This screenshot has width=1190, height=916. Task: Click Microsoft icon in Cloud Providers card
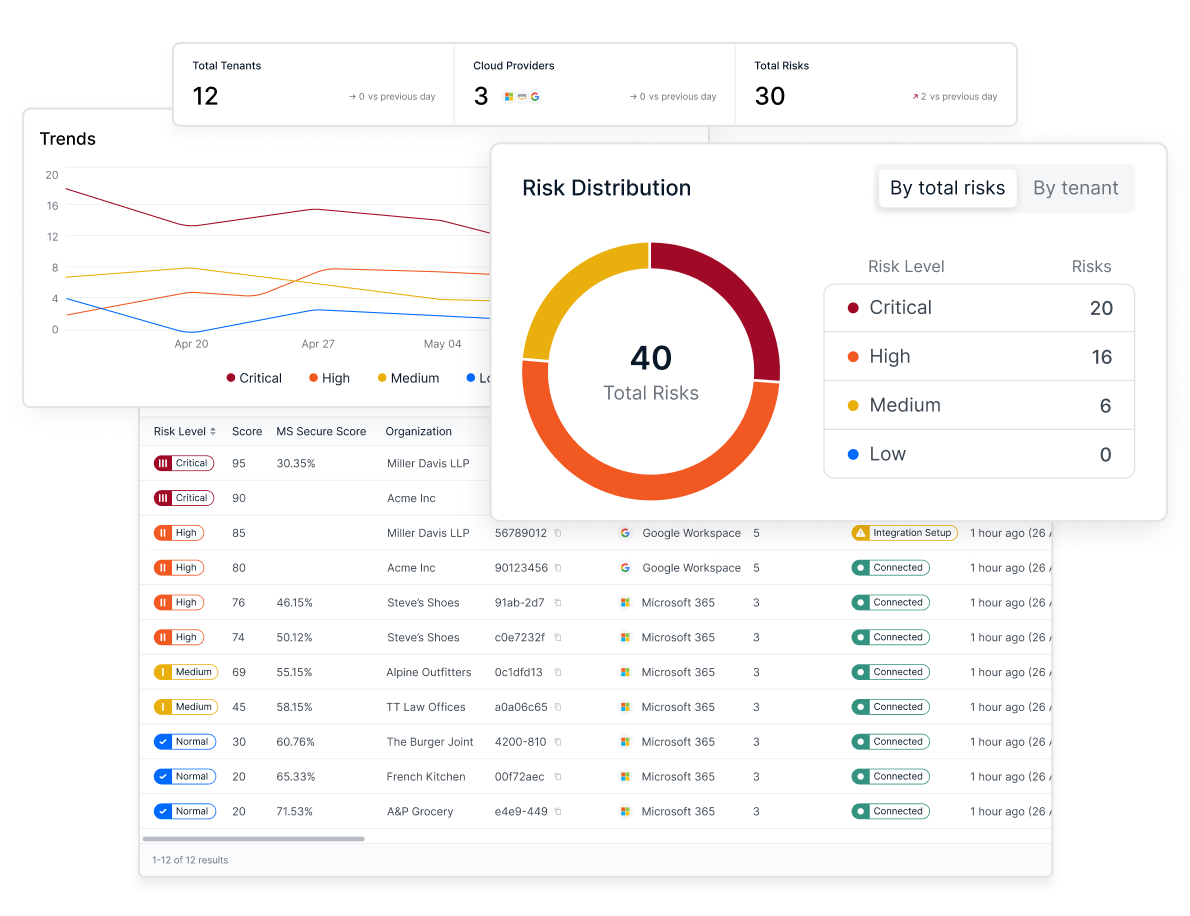509,96
